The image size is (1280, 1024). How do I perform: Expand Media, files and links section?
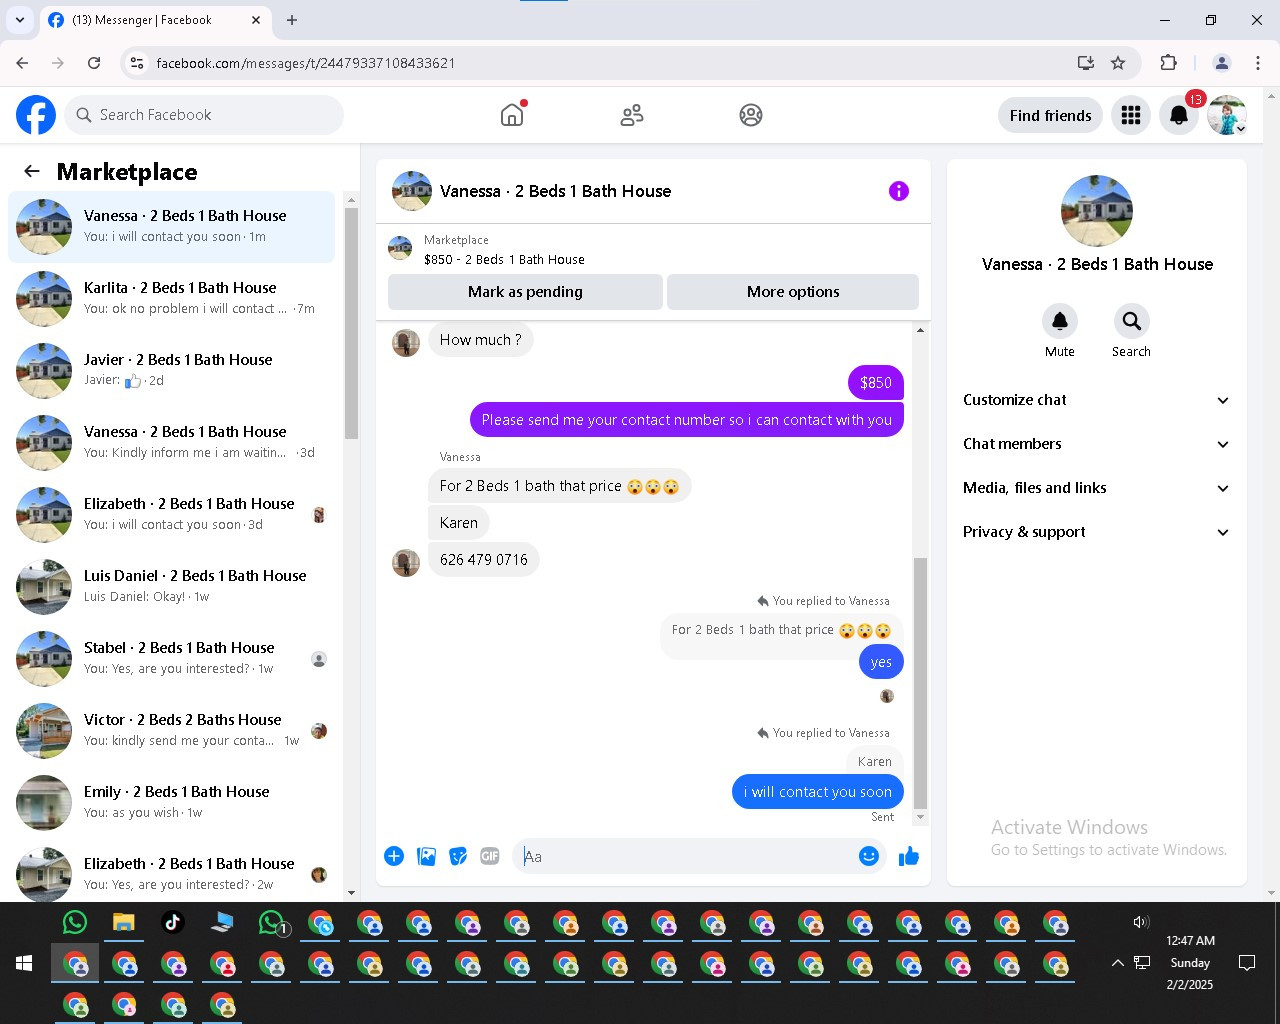(x=1096, y=488)
